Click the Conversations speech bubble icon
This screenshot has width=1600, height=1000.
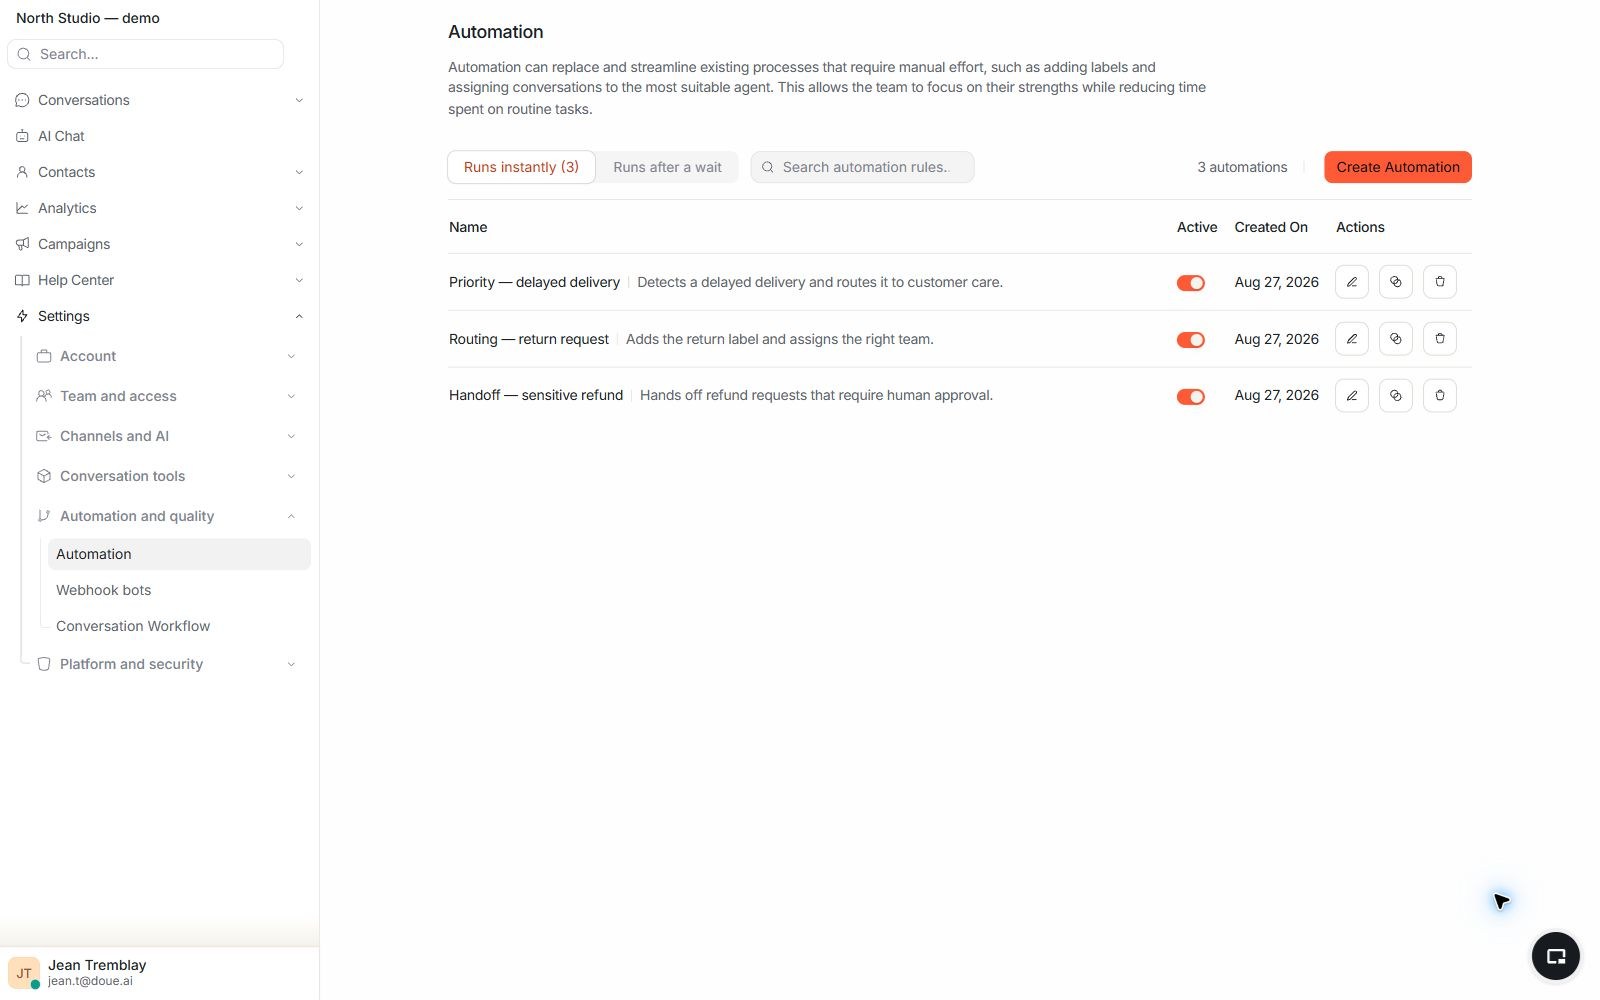point(22,100)
